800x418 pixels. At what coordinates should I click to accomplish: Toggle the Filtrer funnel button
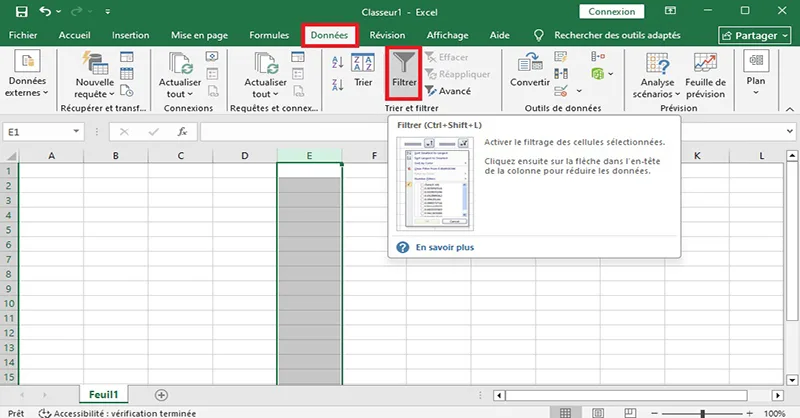(x=404, y=72)
